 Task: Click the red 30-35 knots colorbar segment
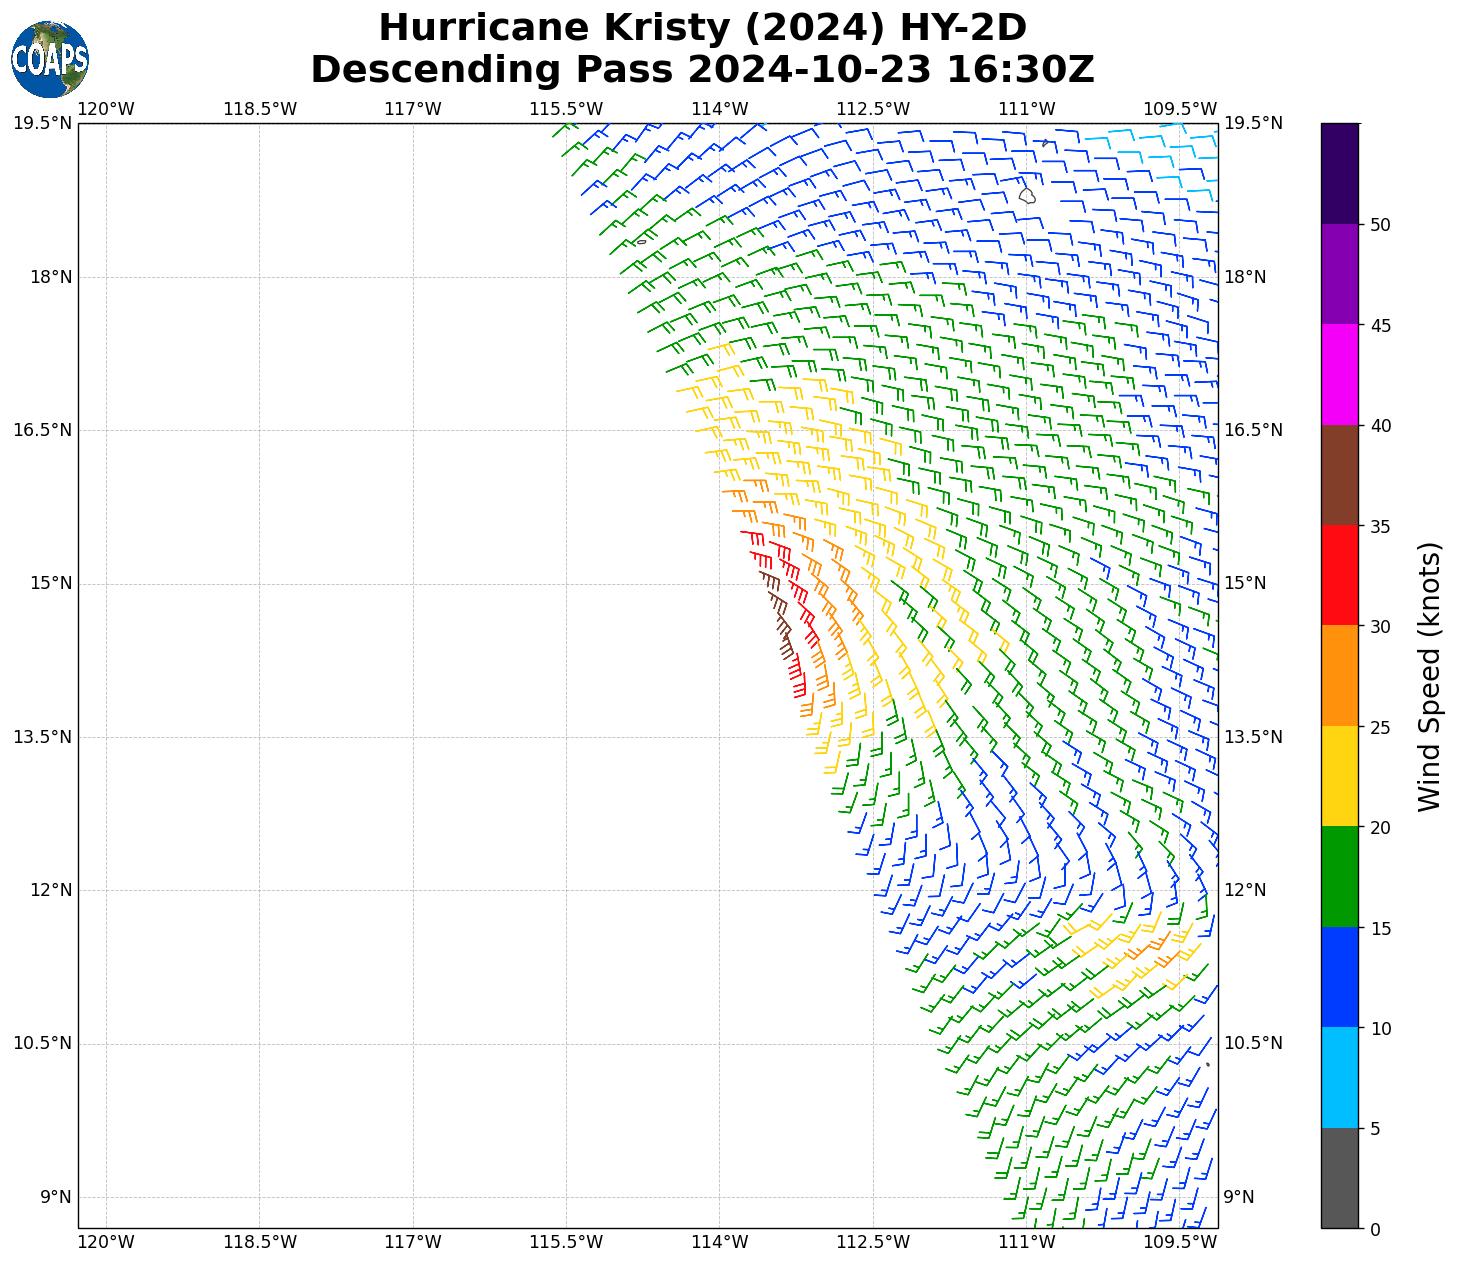pyautogui.click(x=1339, y=575)
